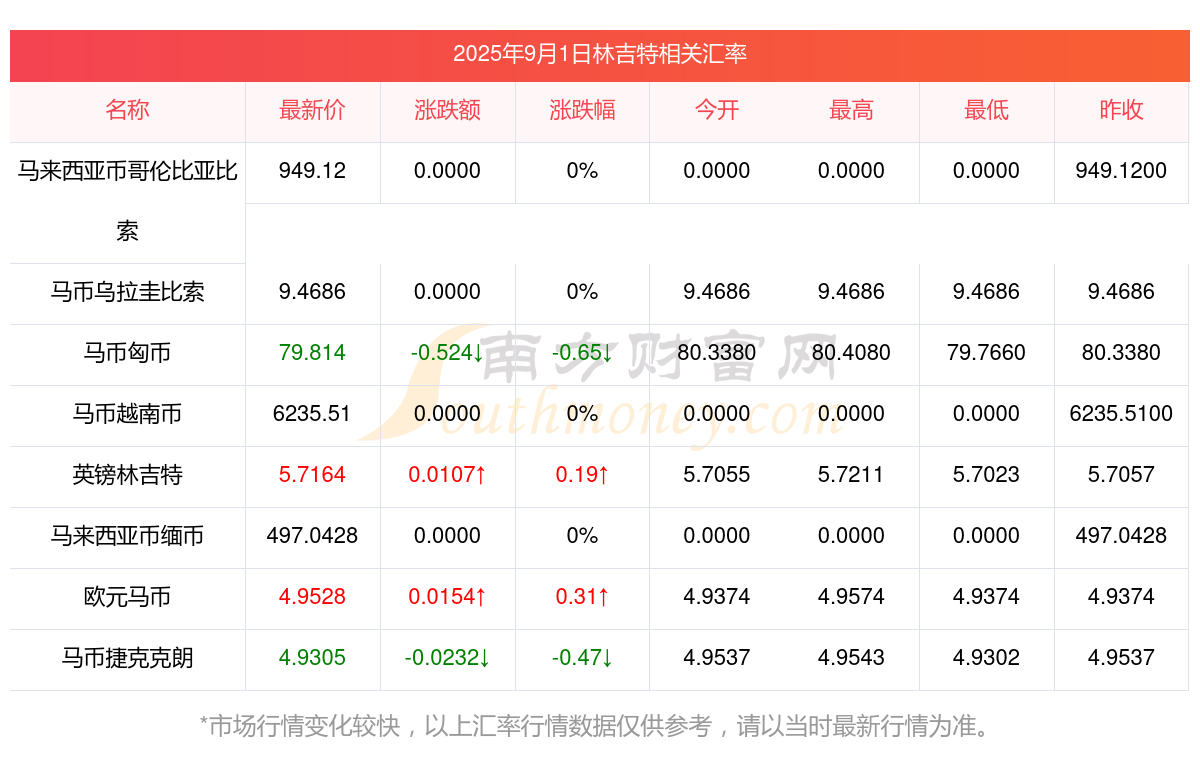Click the 名称 column header
This screenshot has width=1200, height=757.
(x=127, y=110)
